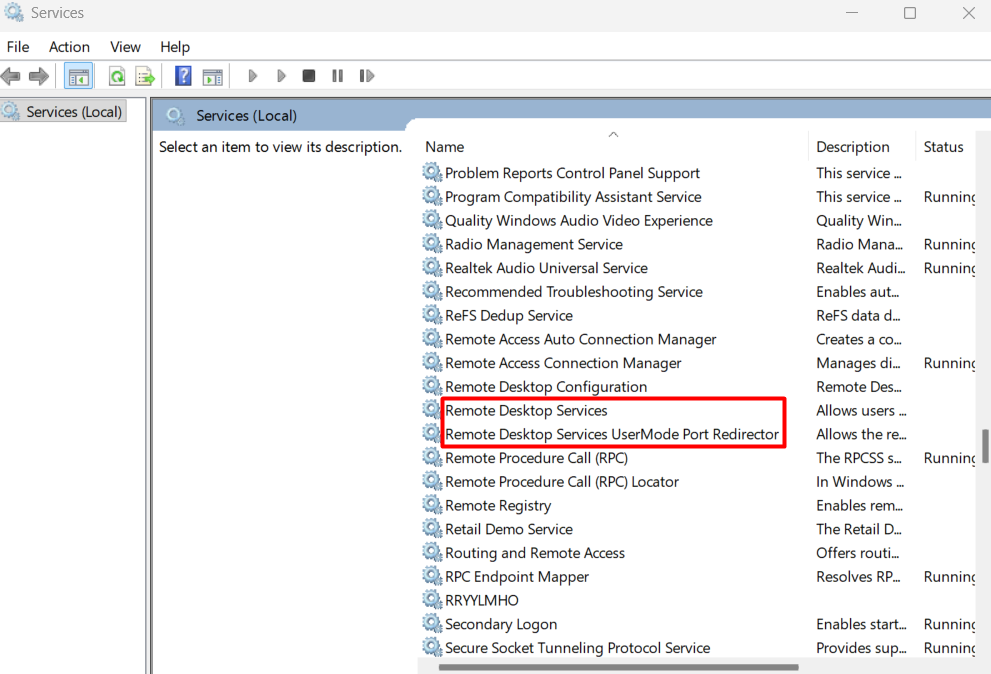This screenshot has height=674, width=991.
Task: Select the Start Service toolbar icon
Action: click(x=252, y=75)
